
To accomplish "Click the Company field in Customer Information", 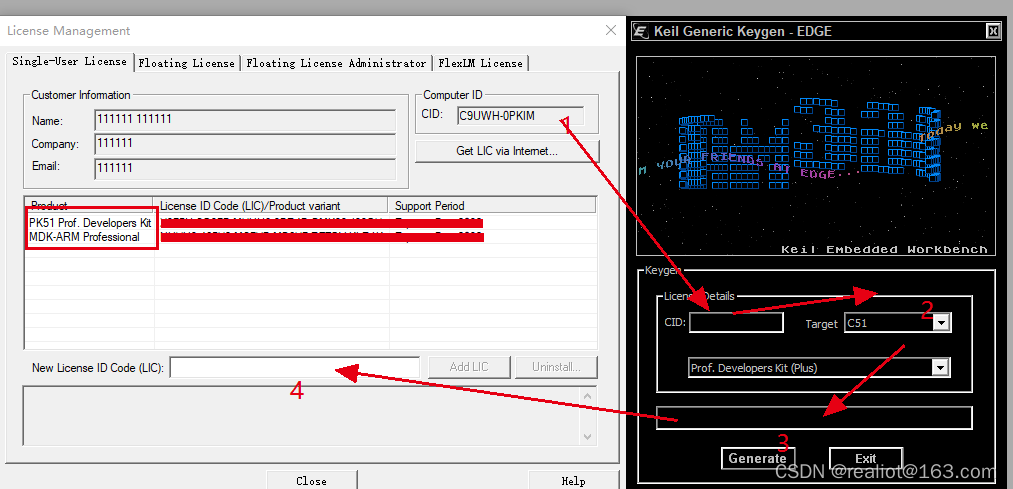I will tap(245, 144).
